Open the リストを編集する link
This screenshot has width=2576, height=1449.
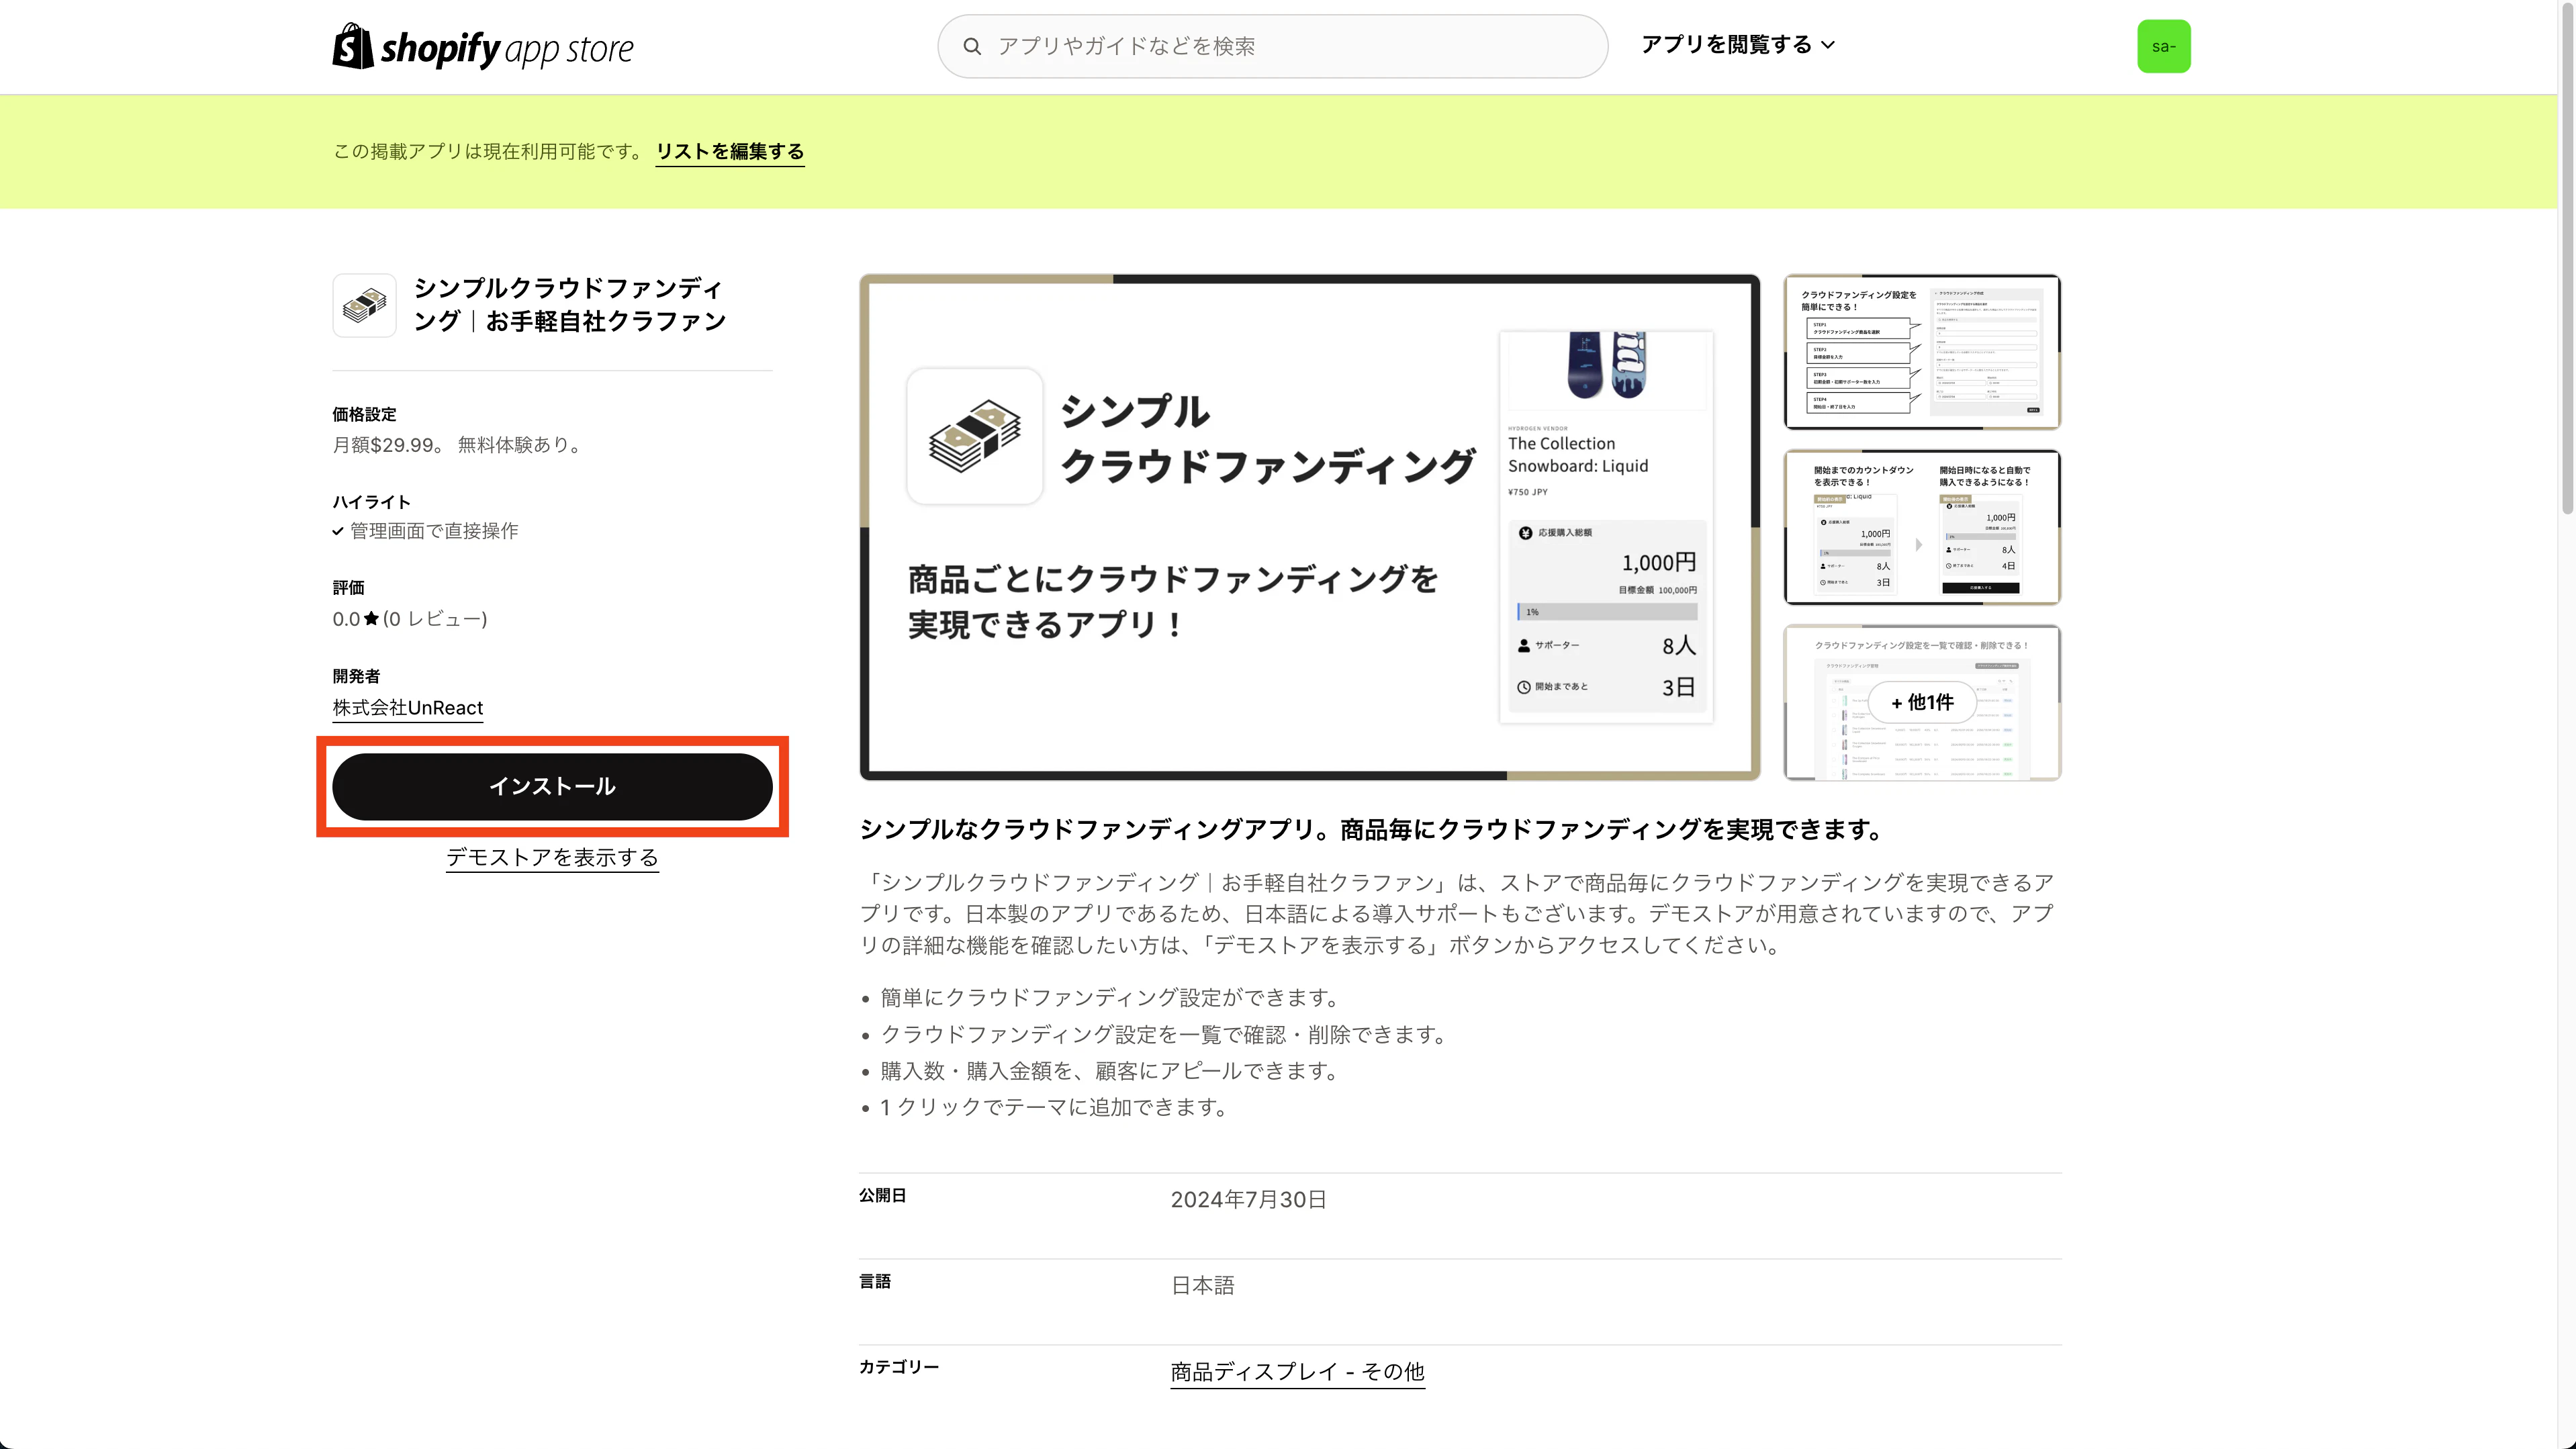point(729,151)
